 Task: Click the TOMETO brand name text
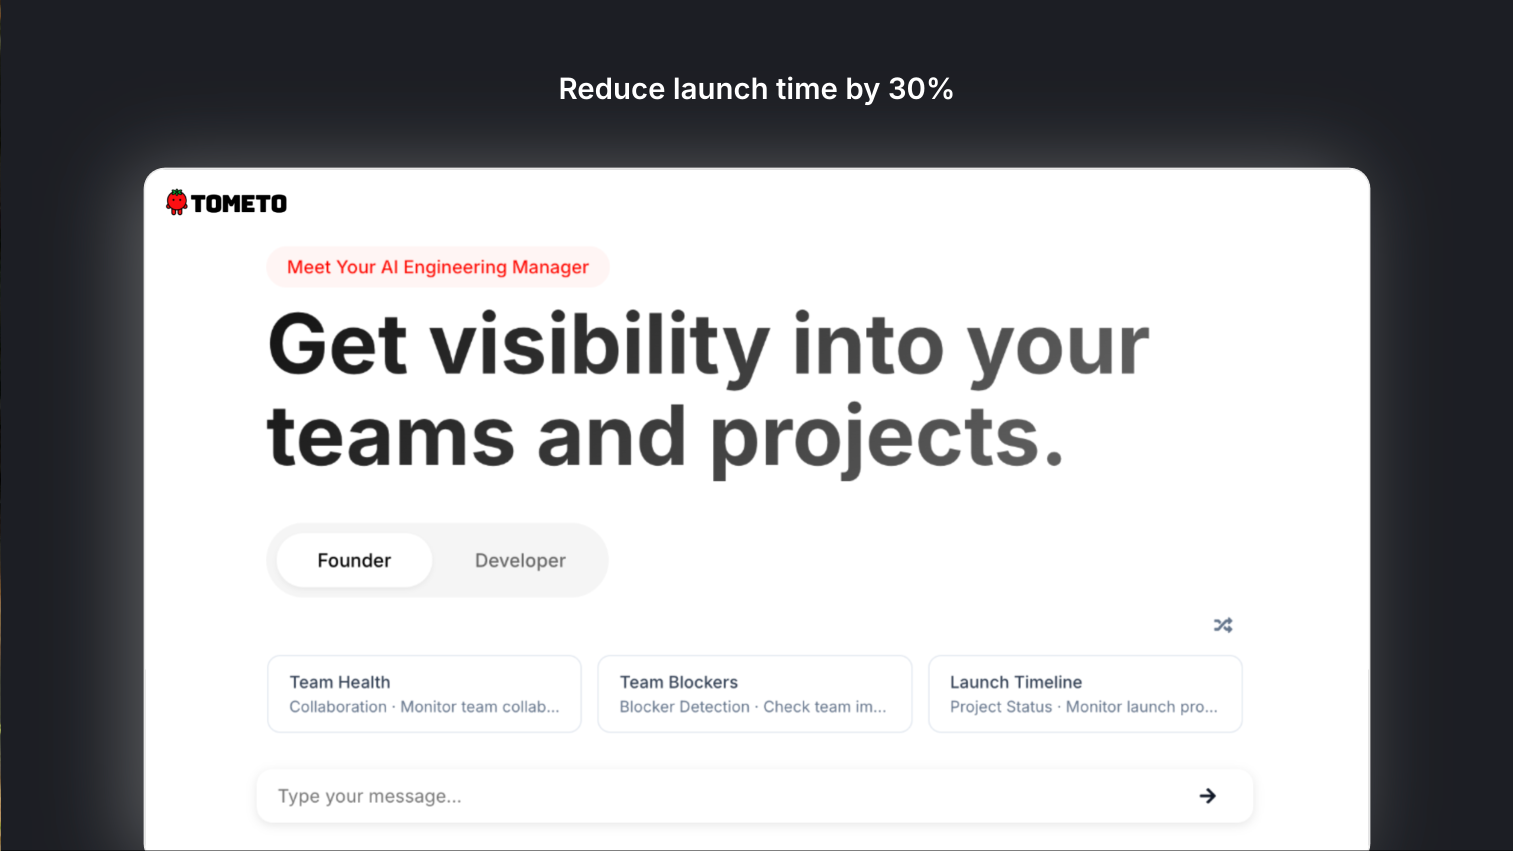[x=239, y=204]
